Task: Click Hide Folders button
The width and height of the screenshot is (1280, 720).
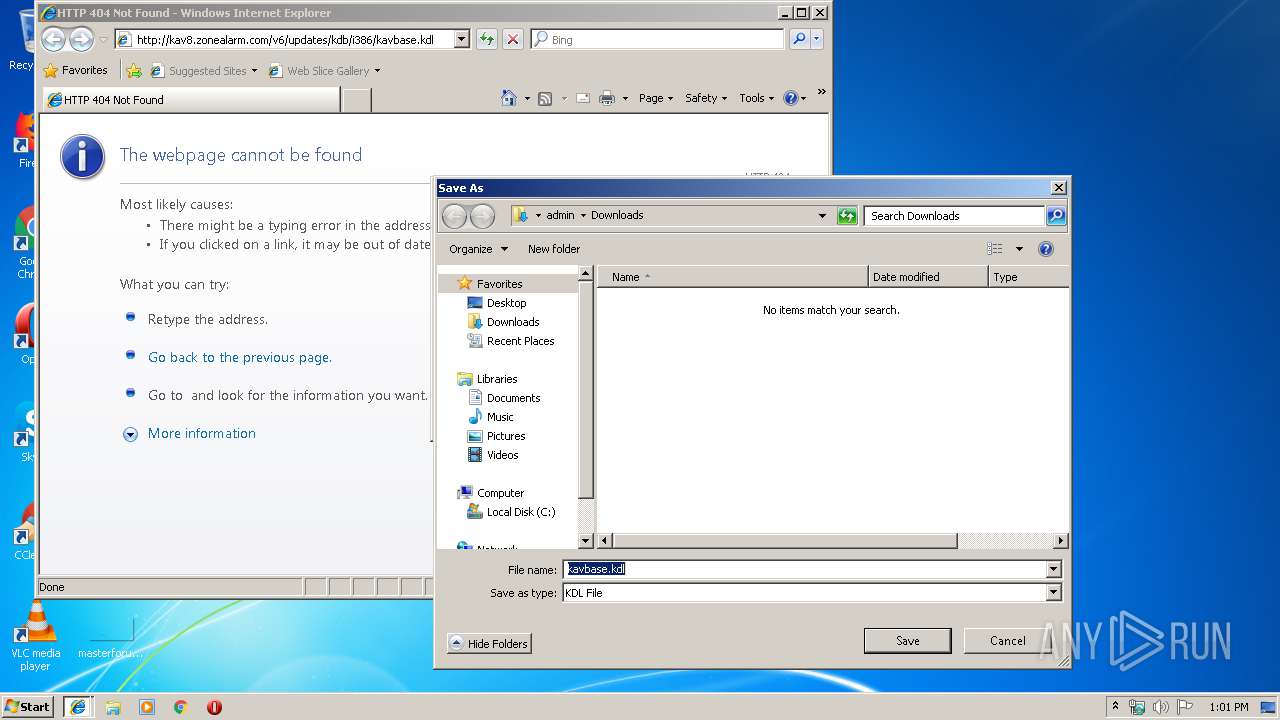Action: pos(489,644)
